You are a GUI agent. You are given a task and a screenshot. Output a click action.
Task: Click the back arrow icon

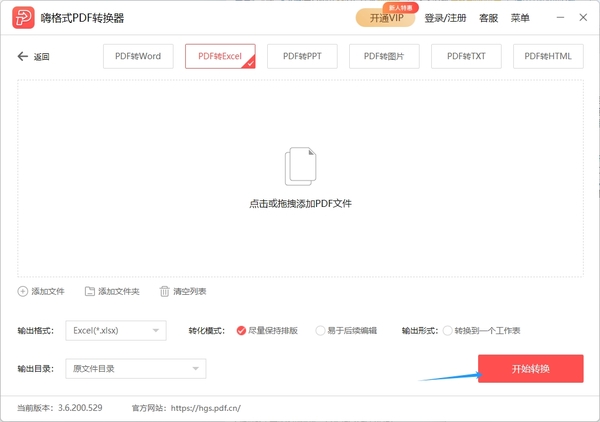22,57
